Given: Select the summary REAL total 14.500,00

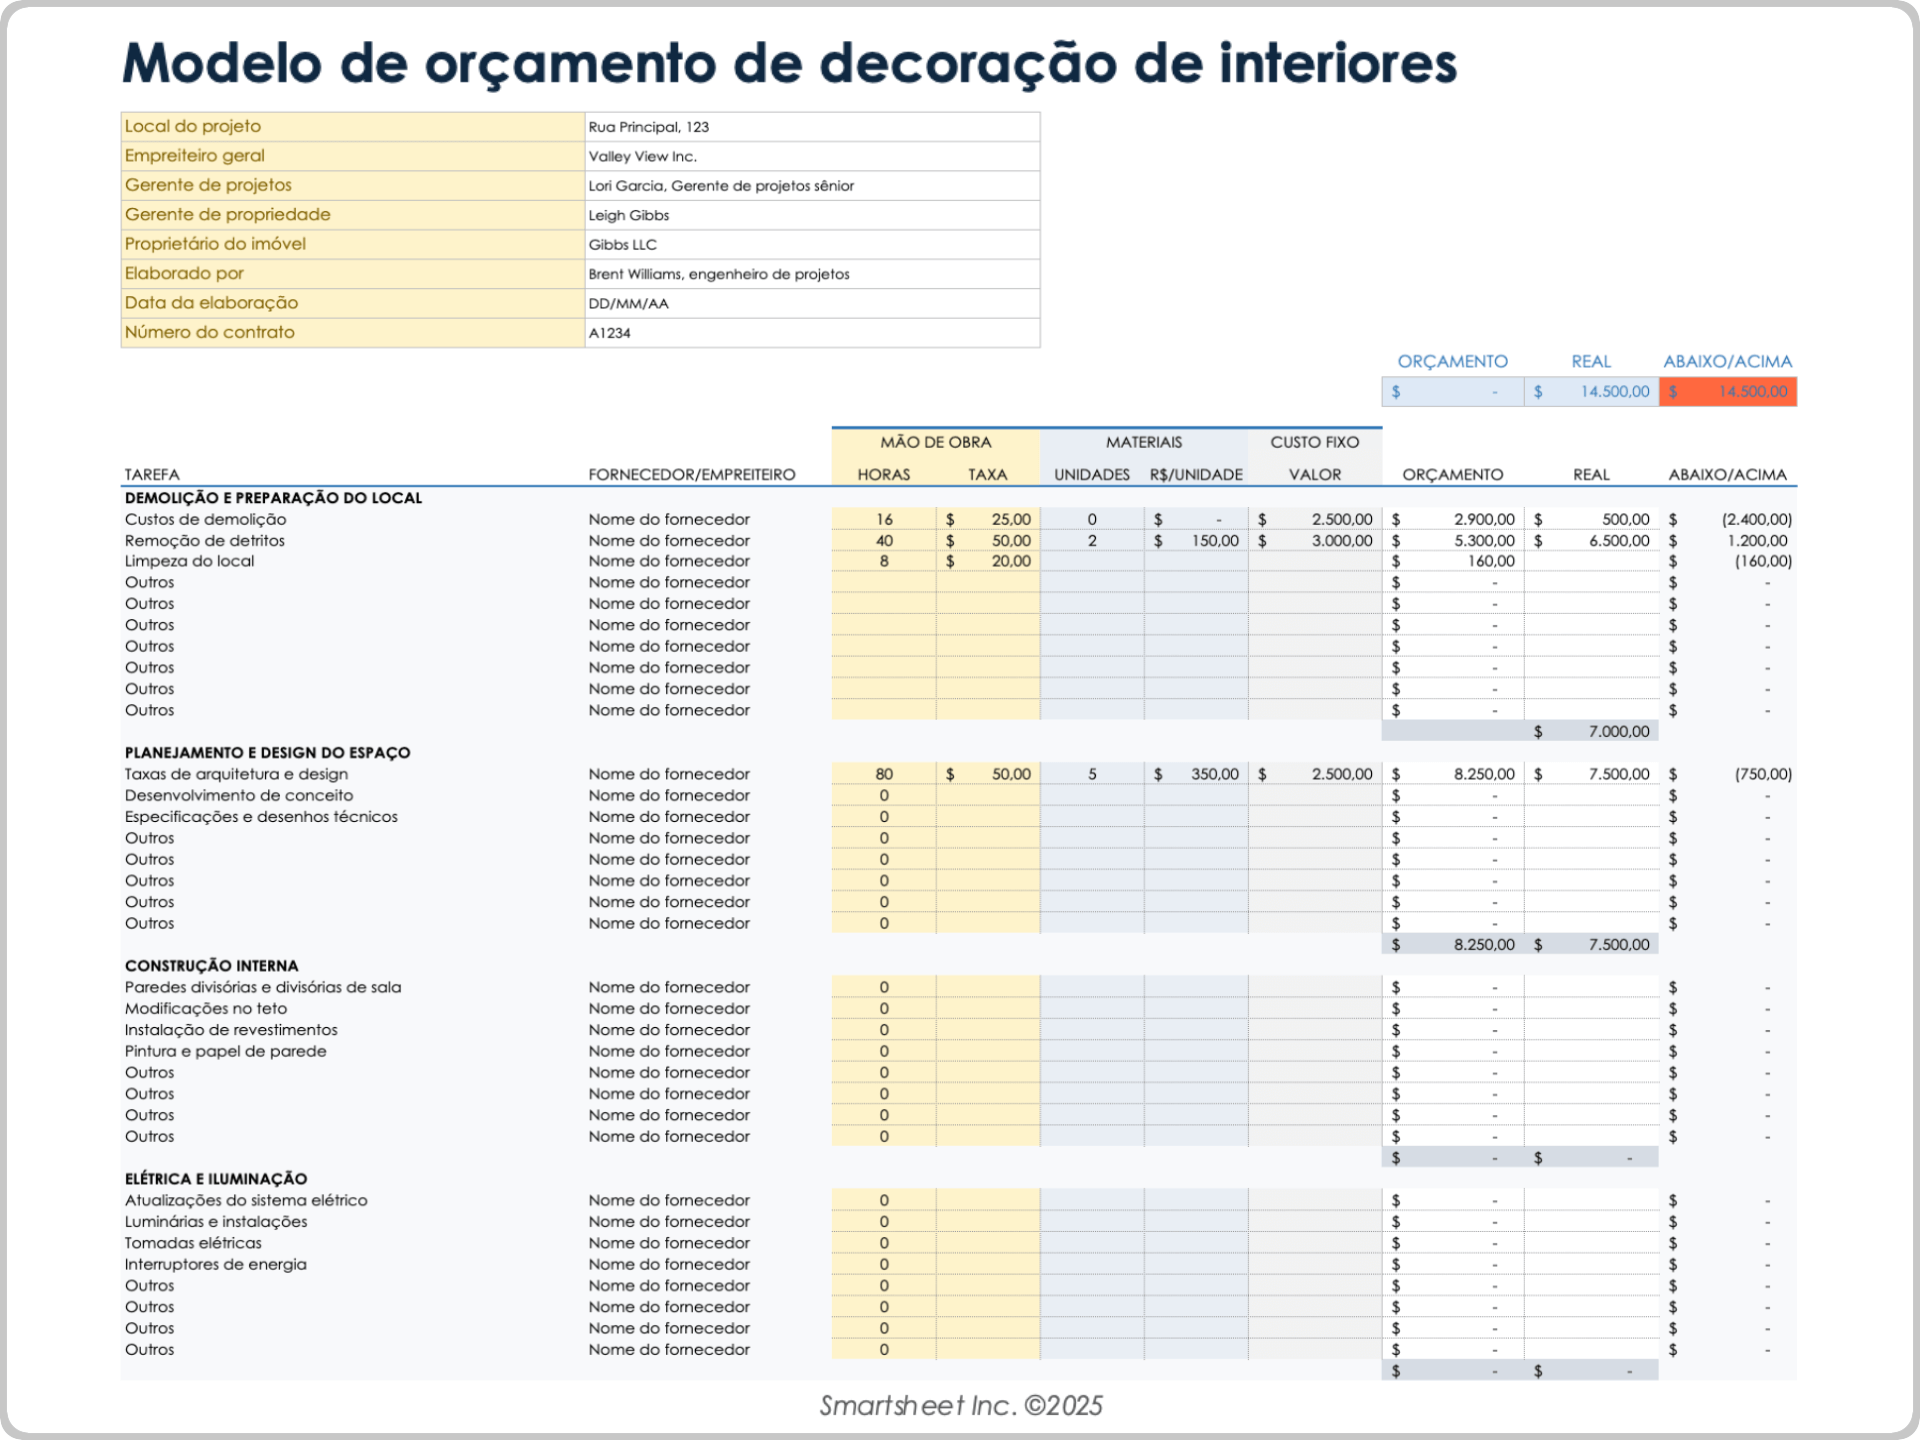Looking at the screenshot, I should (x=1592, y=392).
